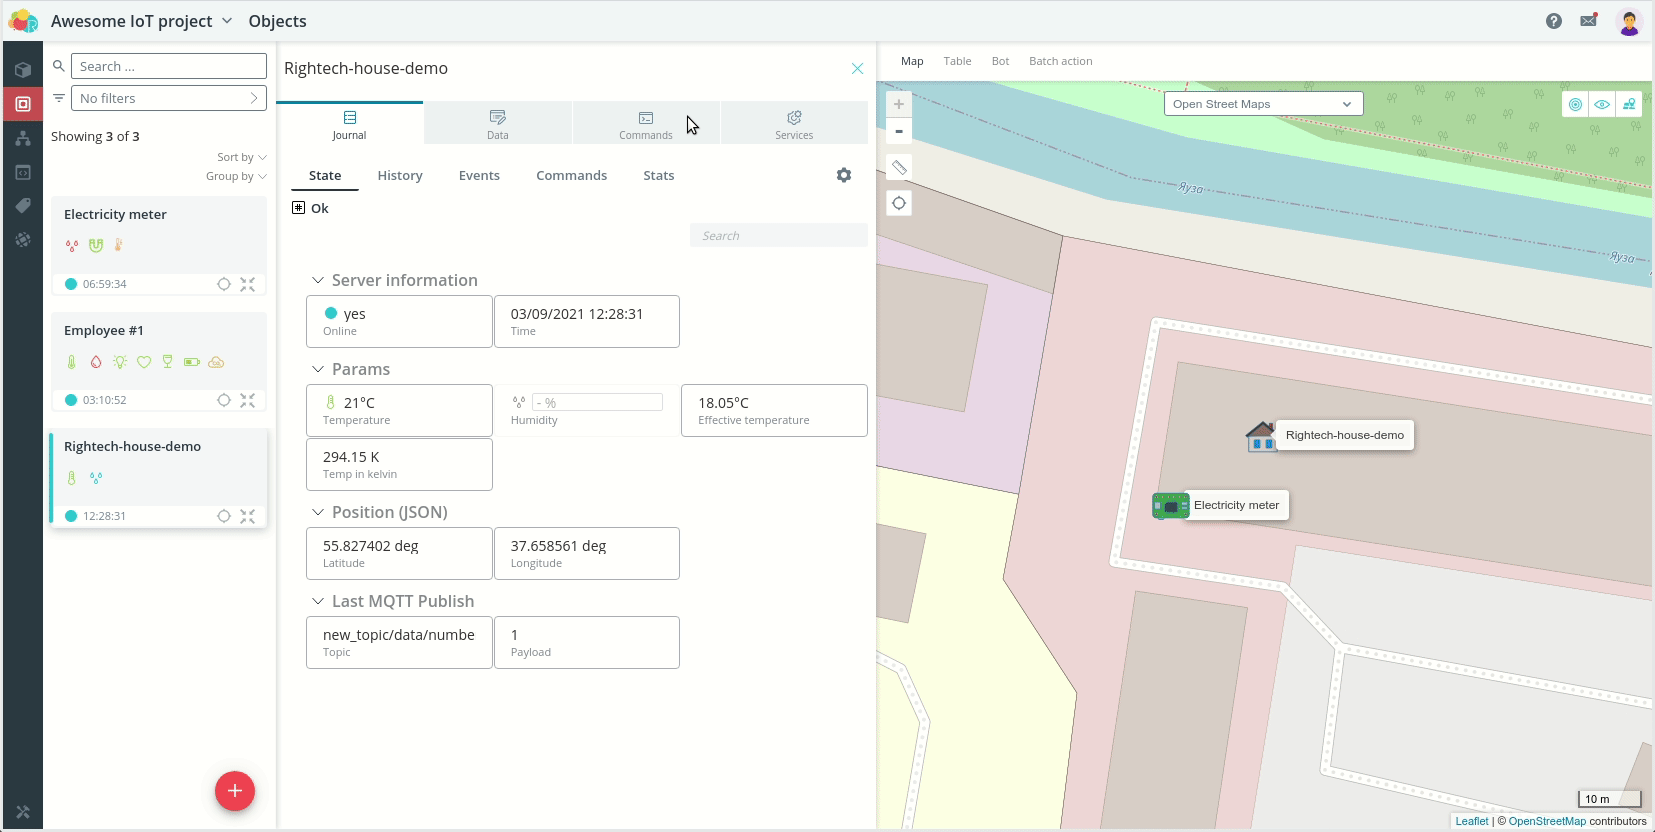Select the Electricity meter object card
This screenshot has width=1655, height=832.
point(159,246)
